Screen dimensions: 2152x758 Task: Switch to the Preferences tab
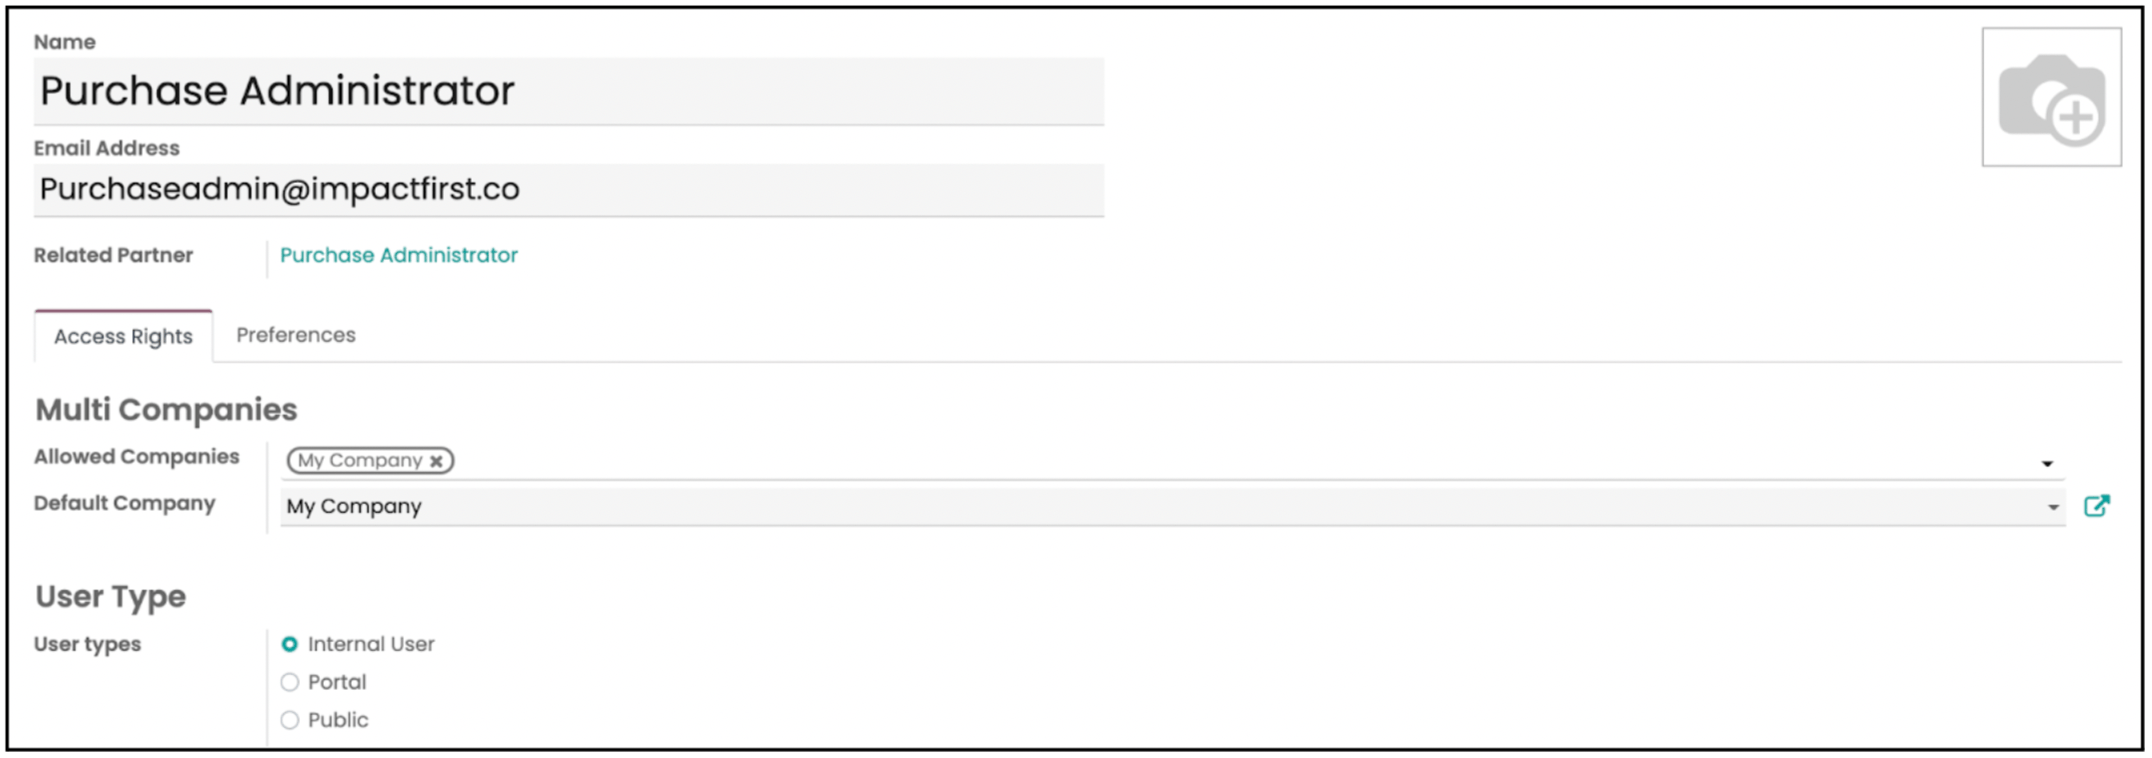pyautogui.click(x=296, y=335)
